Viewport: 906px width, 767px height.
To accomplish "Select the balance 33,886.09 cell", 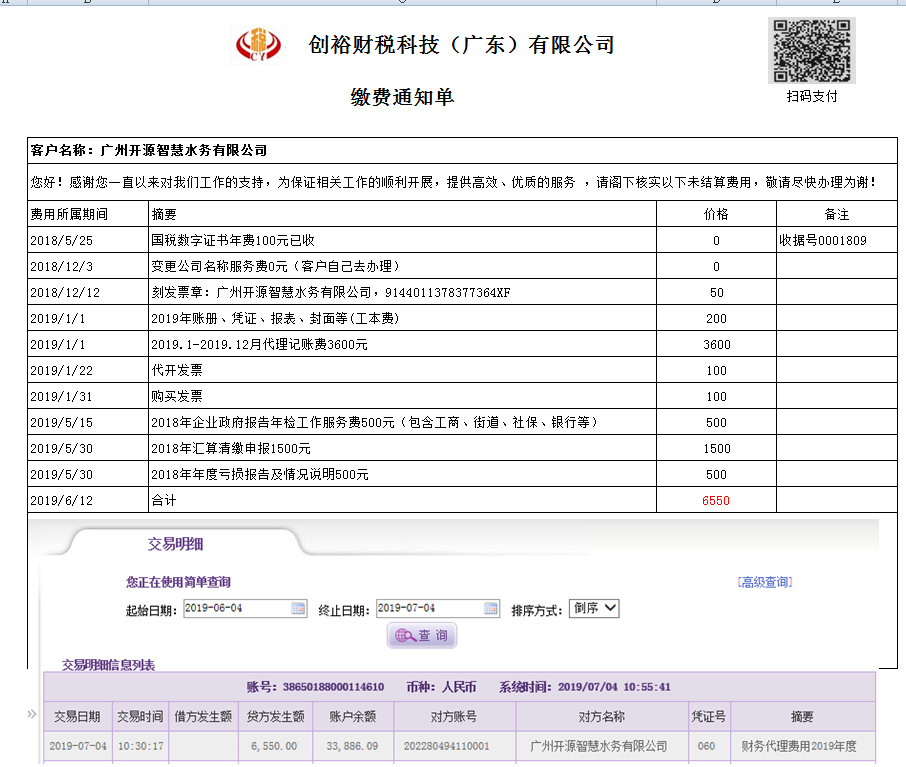I will [352, 746].
